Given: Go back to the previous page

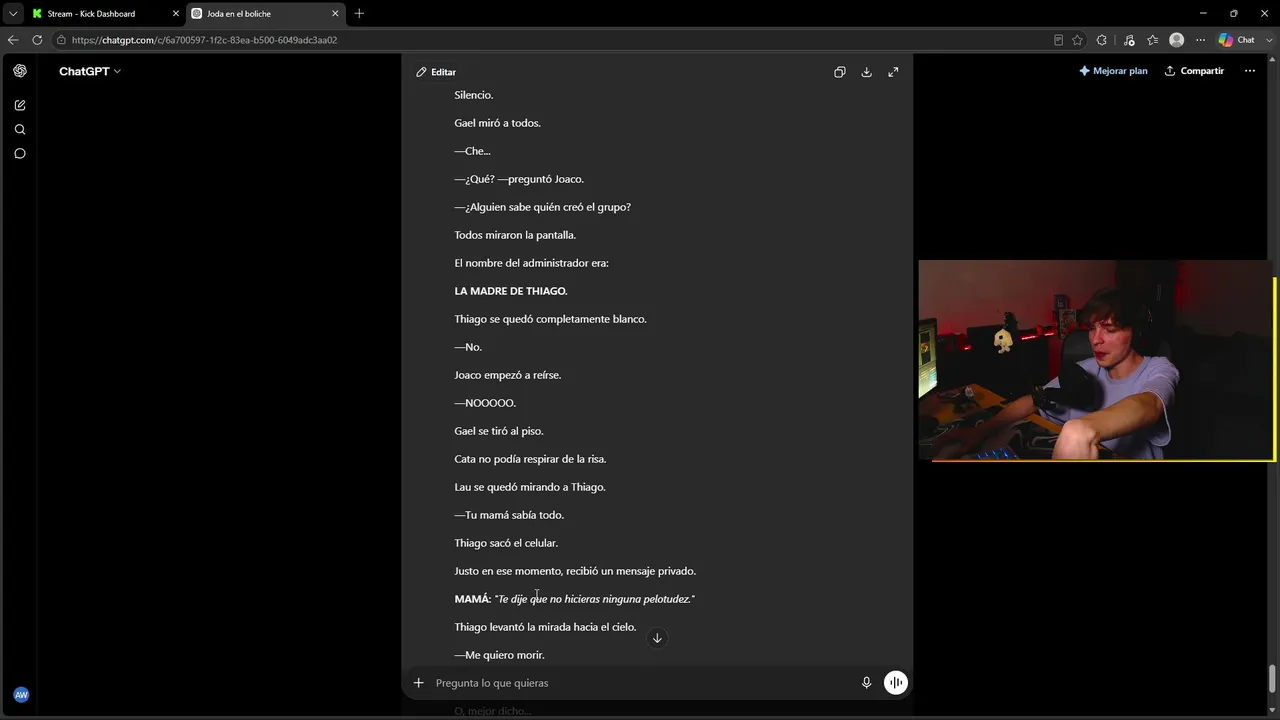Looking at the screenshot, I should click(x=13, y=40).
